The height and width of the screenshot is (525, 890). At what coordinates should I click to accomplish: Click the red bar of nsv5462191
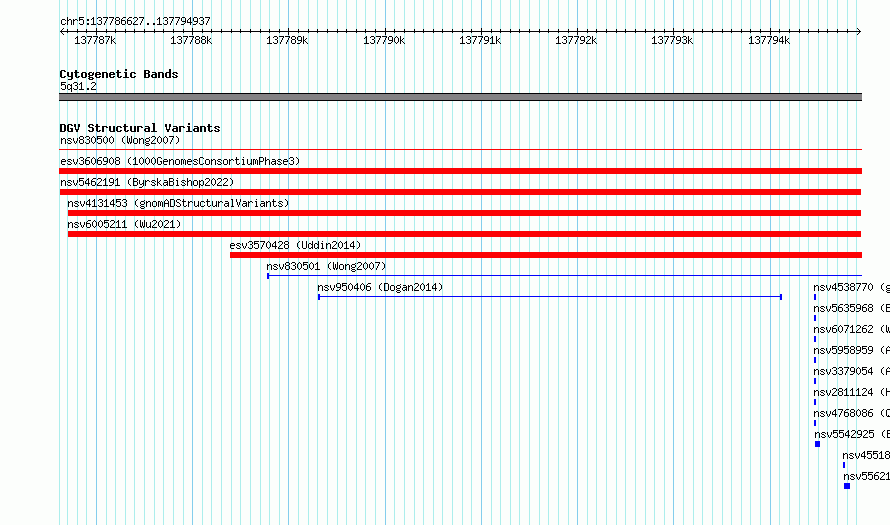tap(460, 192)
